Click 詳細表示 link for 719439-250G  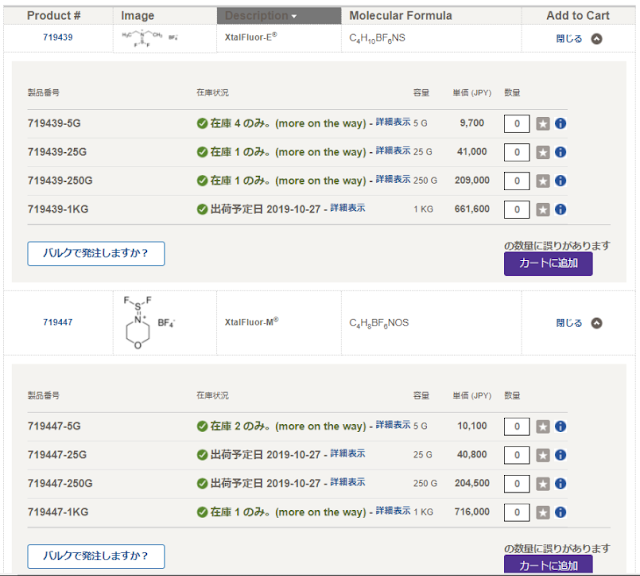393,179
